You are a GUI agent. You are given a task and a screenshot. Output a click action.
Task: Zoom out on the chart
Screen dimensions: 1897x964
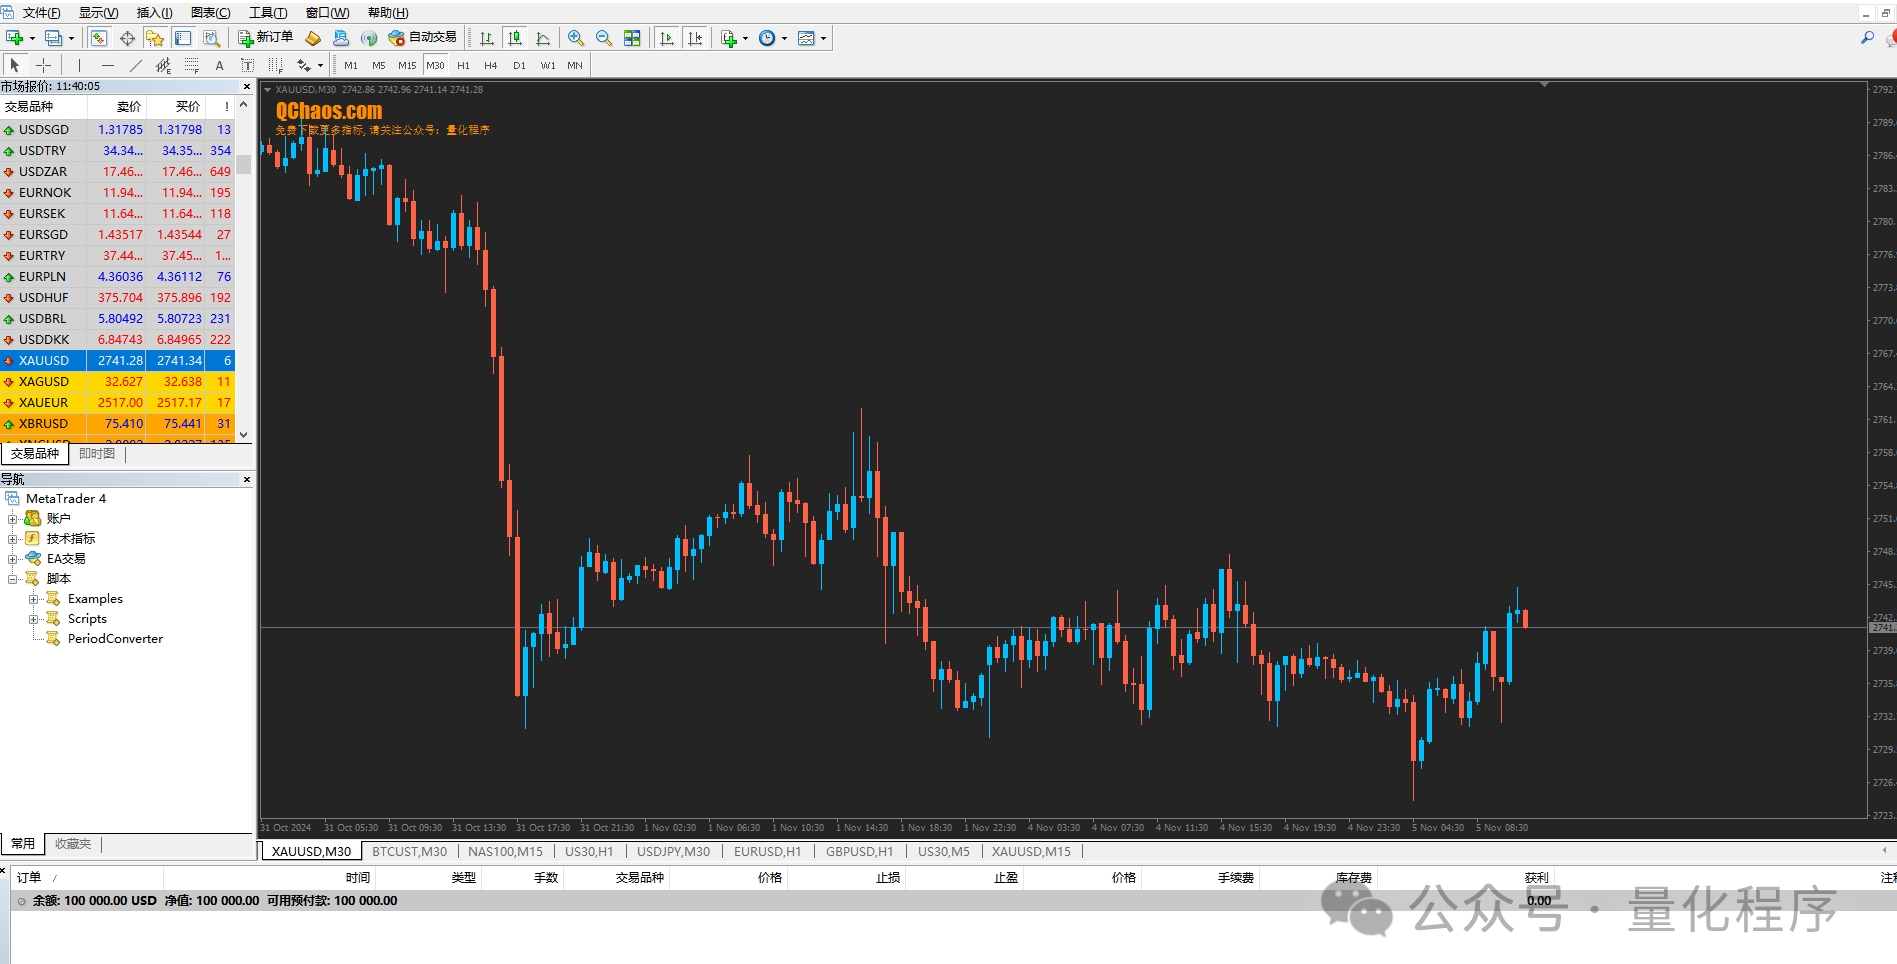click(x=604, y=38)
